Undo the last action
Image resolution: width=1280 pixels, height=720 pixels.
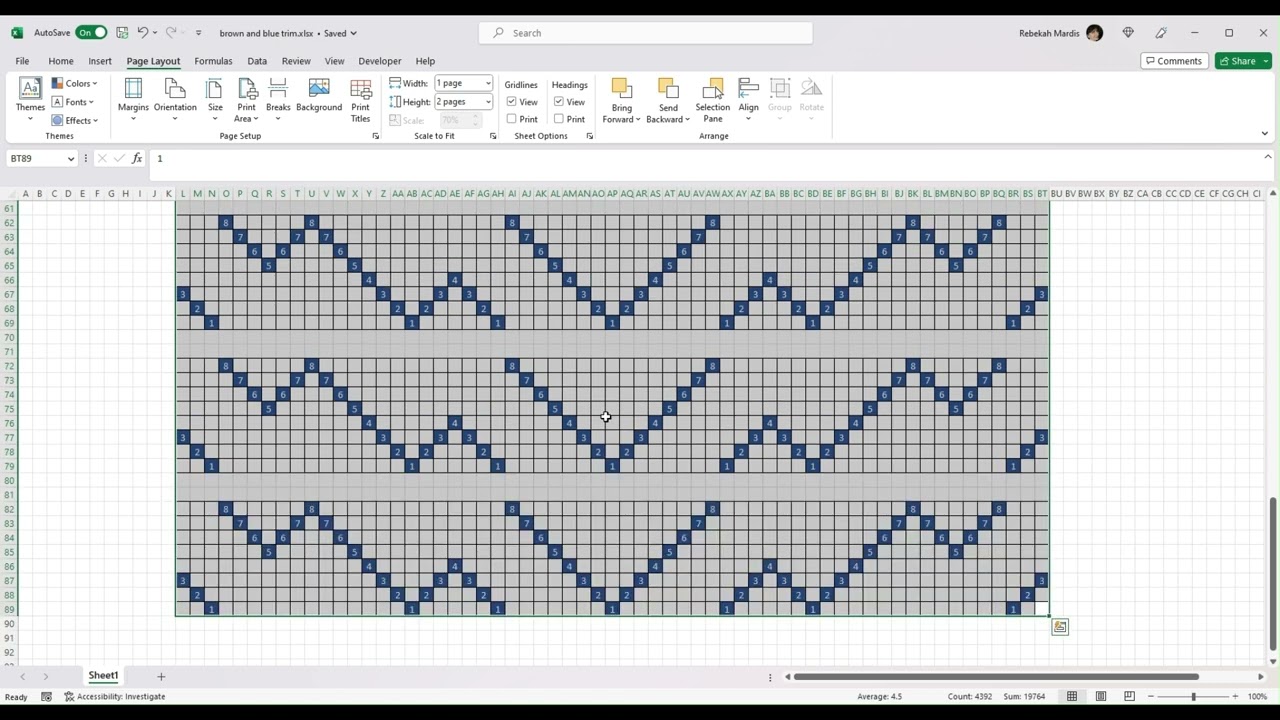pos(143,33)
